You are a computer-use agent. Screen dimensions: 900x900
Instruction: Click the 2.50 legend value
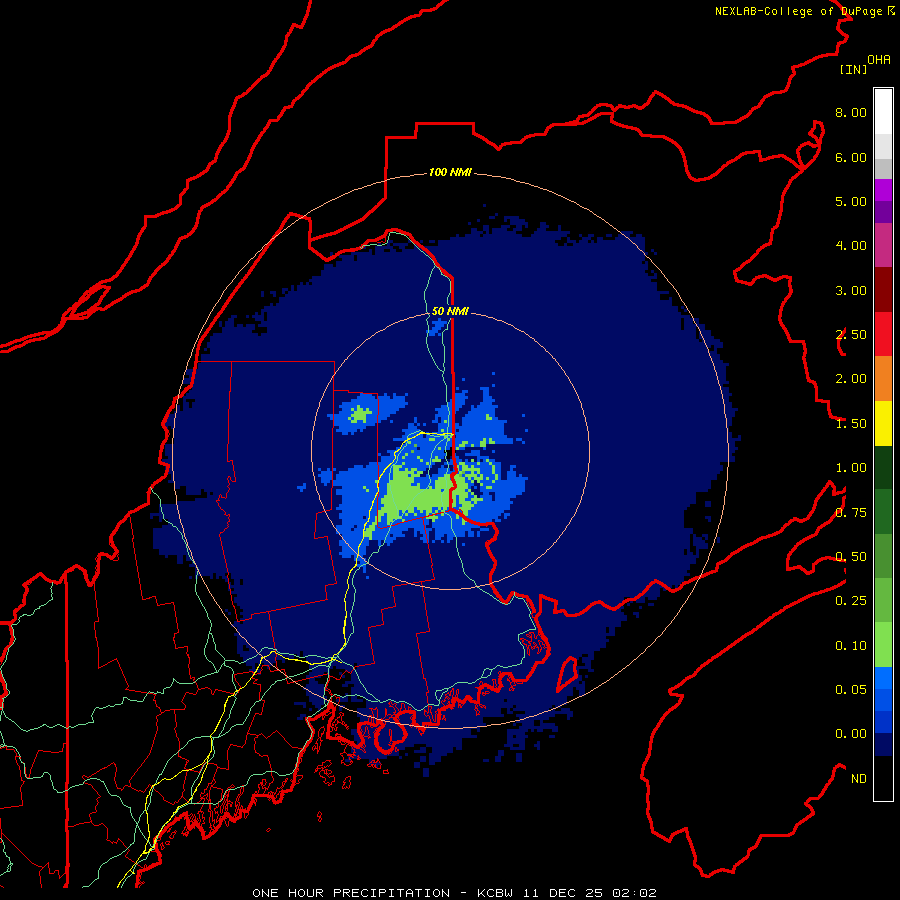(851, 335)
